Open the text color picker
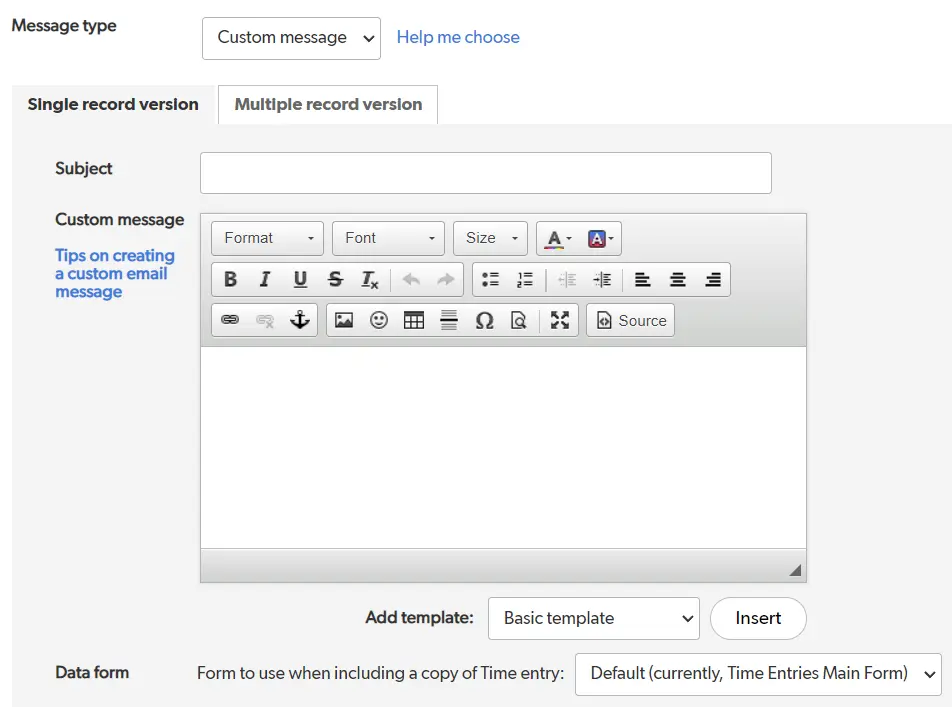 [x=555, y=238]
